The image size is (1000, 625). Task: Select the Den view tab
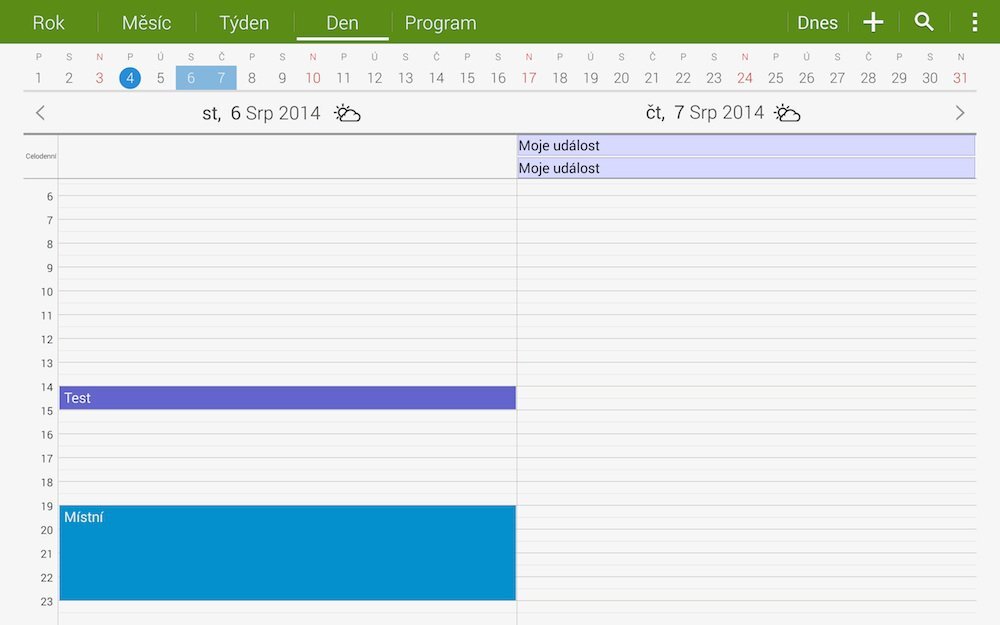coord(342,23)
